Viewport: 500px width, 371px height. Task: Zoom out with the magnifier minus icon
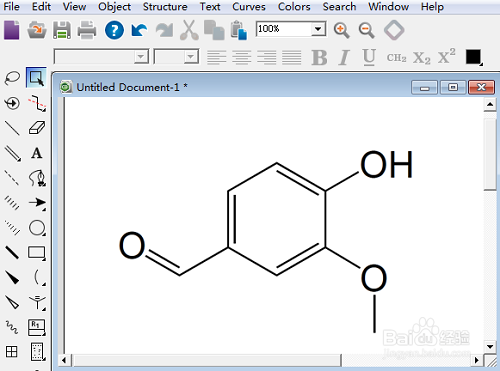(367, 30)
